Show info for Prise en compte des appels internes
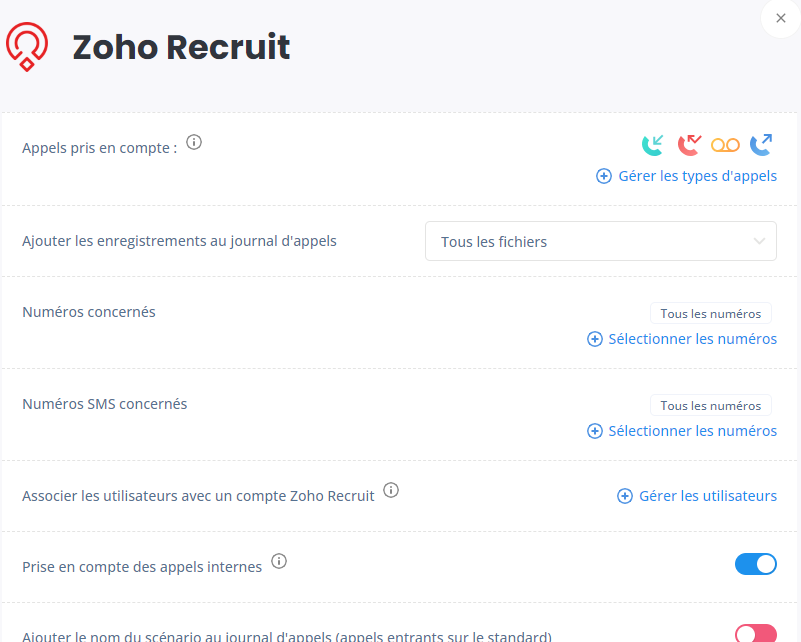The image size is (801, 642). 279,561
